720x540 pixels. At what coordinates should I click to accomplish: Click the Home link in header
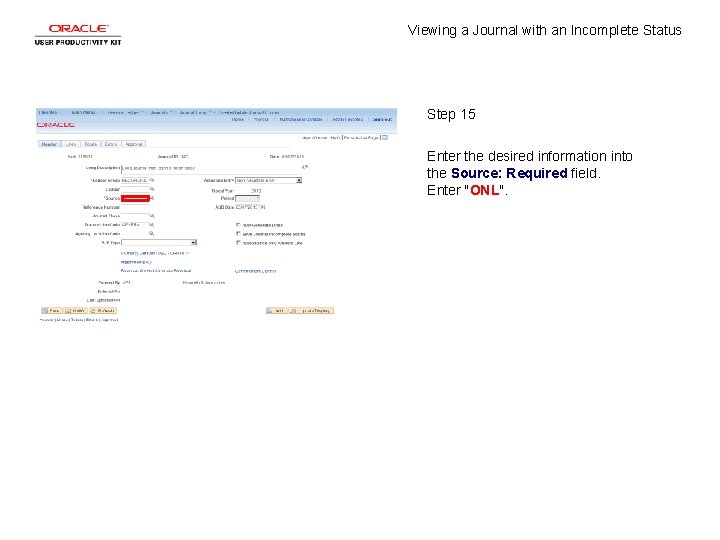[237, 119]
